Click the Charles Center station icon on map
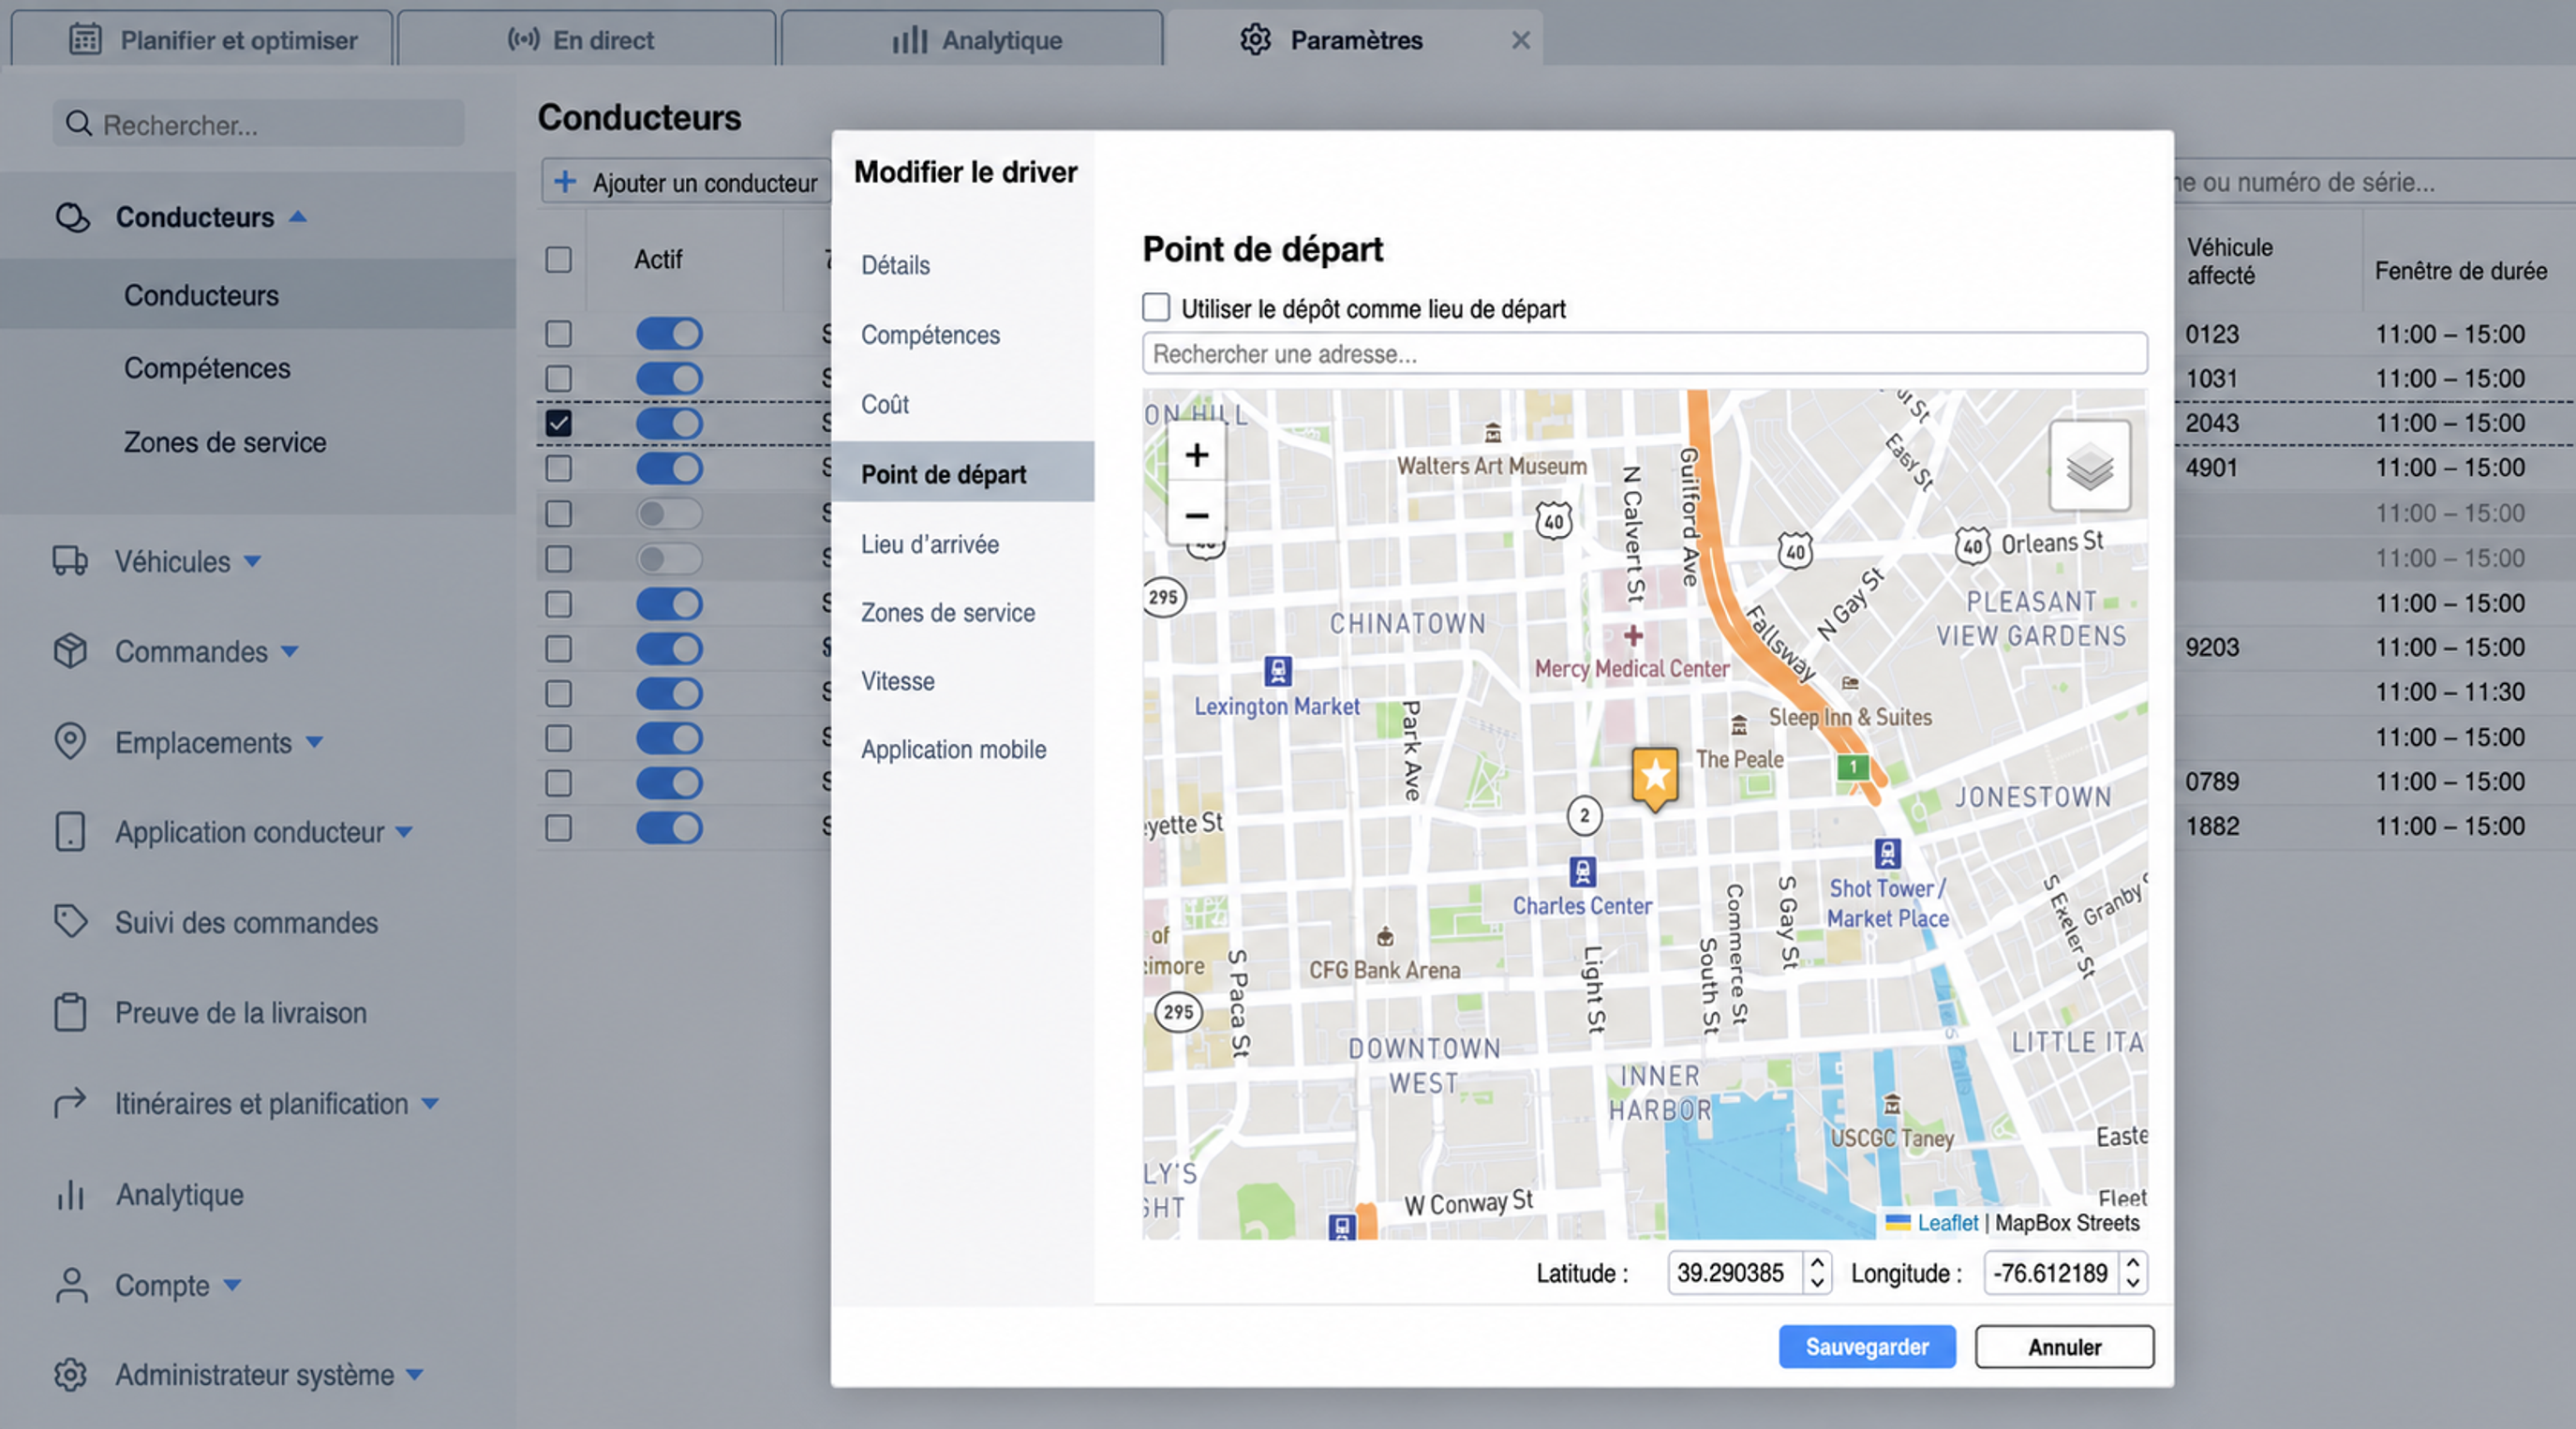 point(1582,872)
